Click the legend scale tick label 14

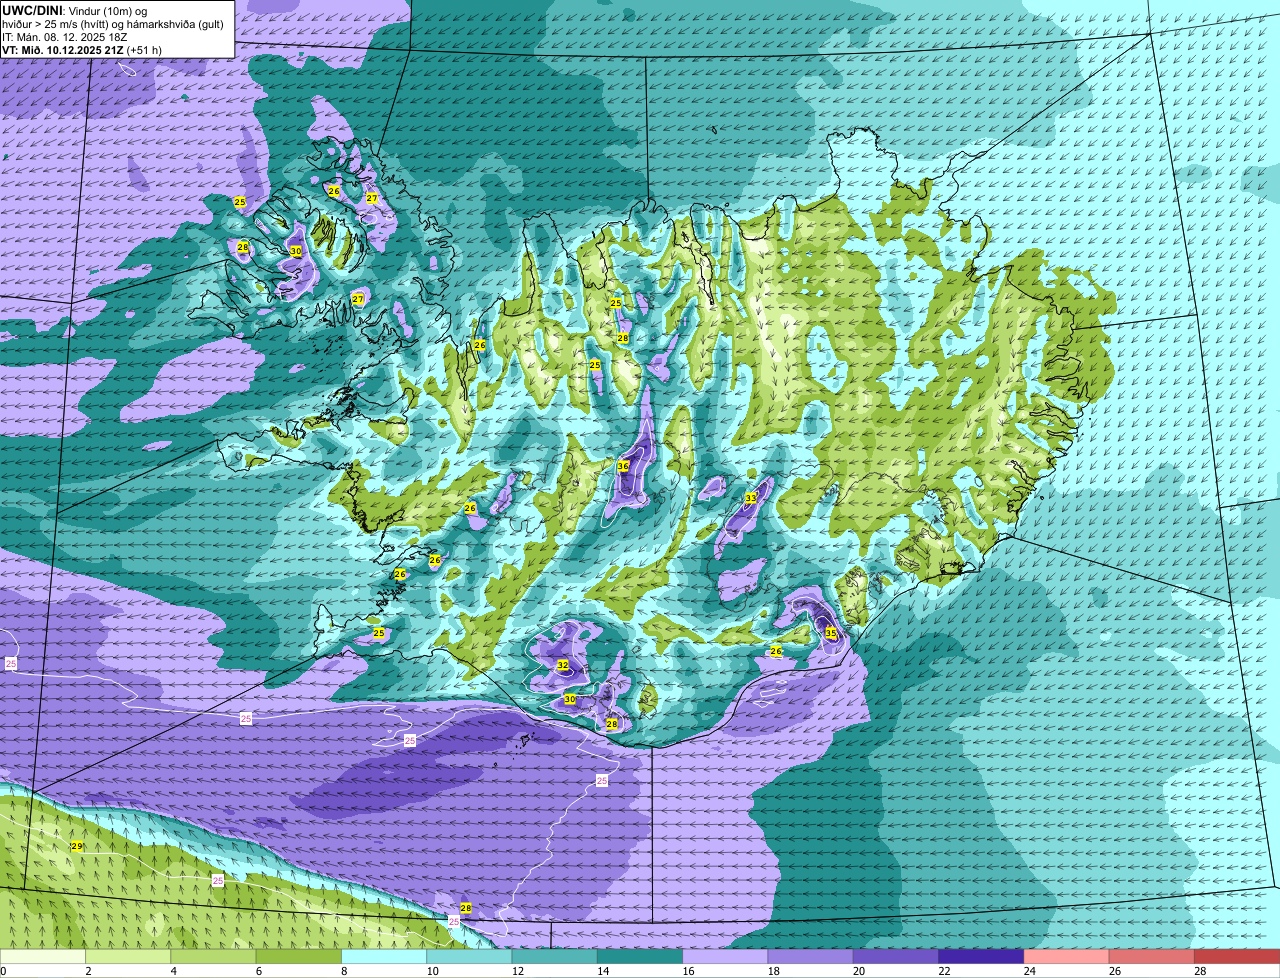pos(603,970)
